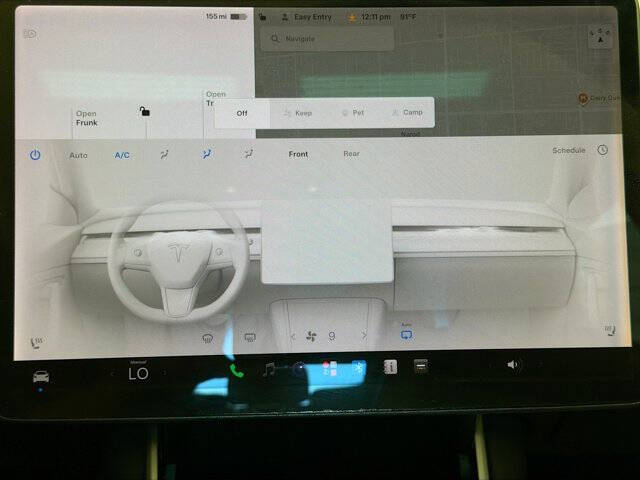Toggle the recirculation air icon
The image size is (640, 480).
(x=406, y=335)
